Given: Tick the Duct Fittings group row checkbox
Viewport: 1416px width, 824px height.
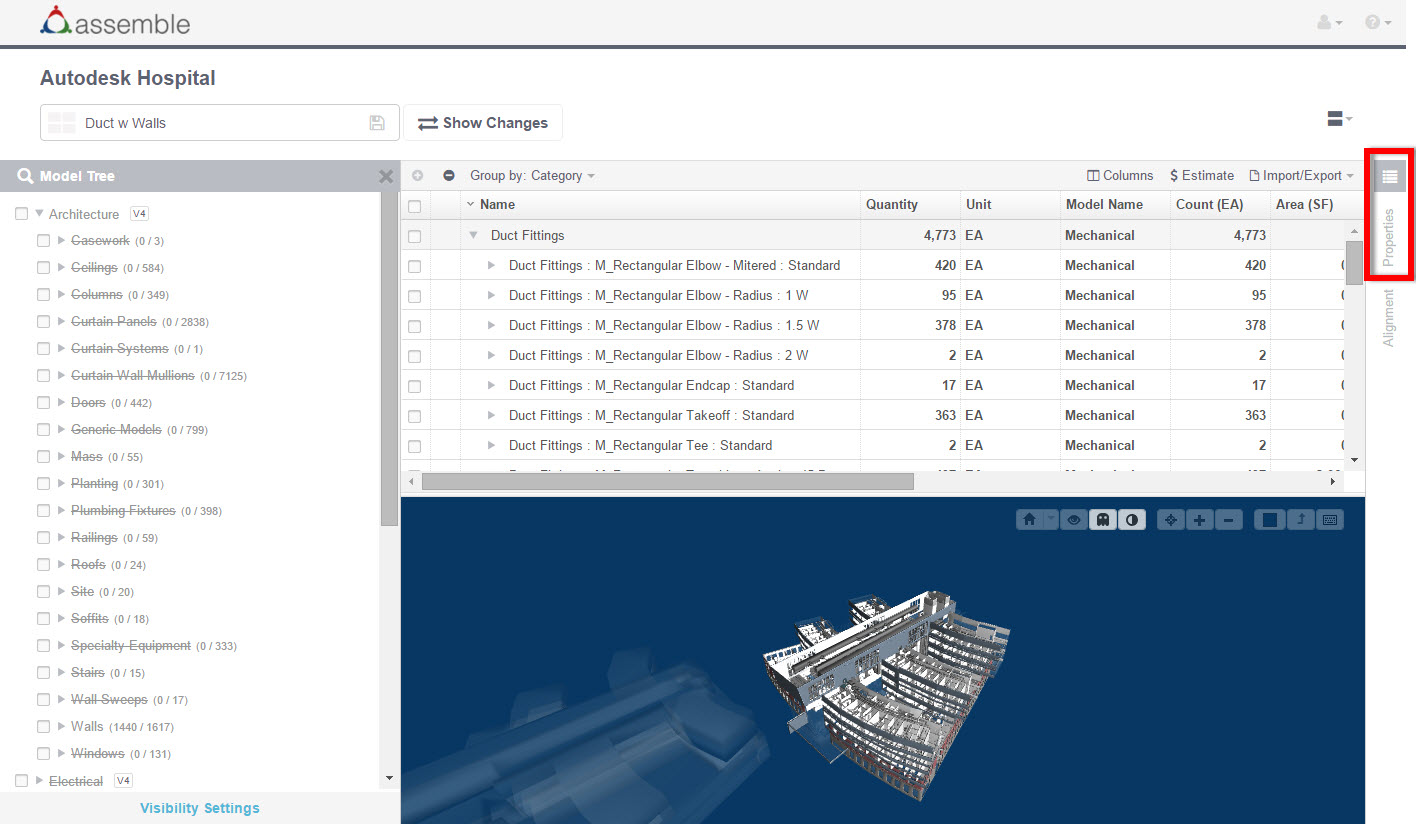Looking at the screenshot, I should 415,236.
